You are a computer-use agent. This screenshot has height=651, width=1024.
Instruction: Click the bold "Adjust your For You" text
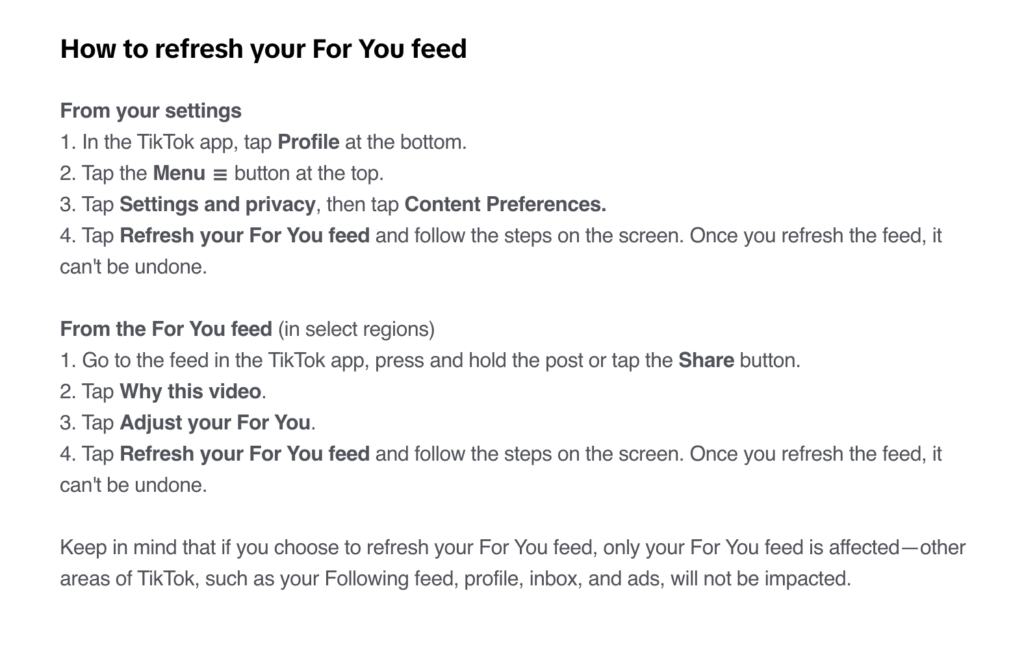(x=215, y=423)
